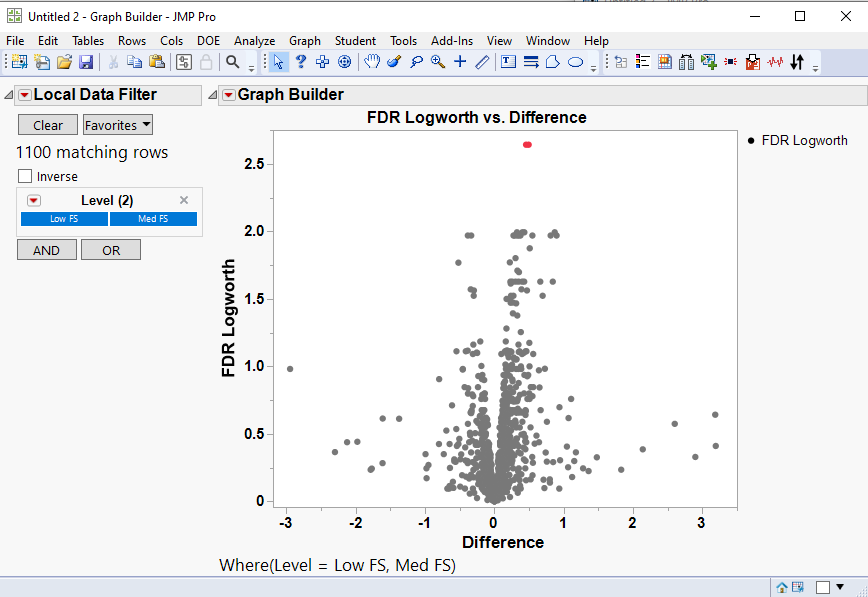The image size is (868, 597).
Task: Enable the Inverse checkbox in the filter
Action: point(25,175)
